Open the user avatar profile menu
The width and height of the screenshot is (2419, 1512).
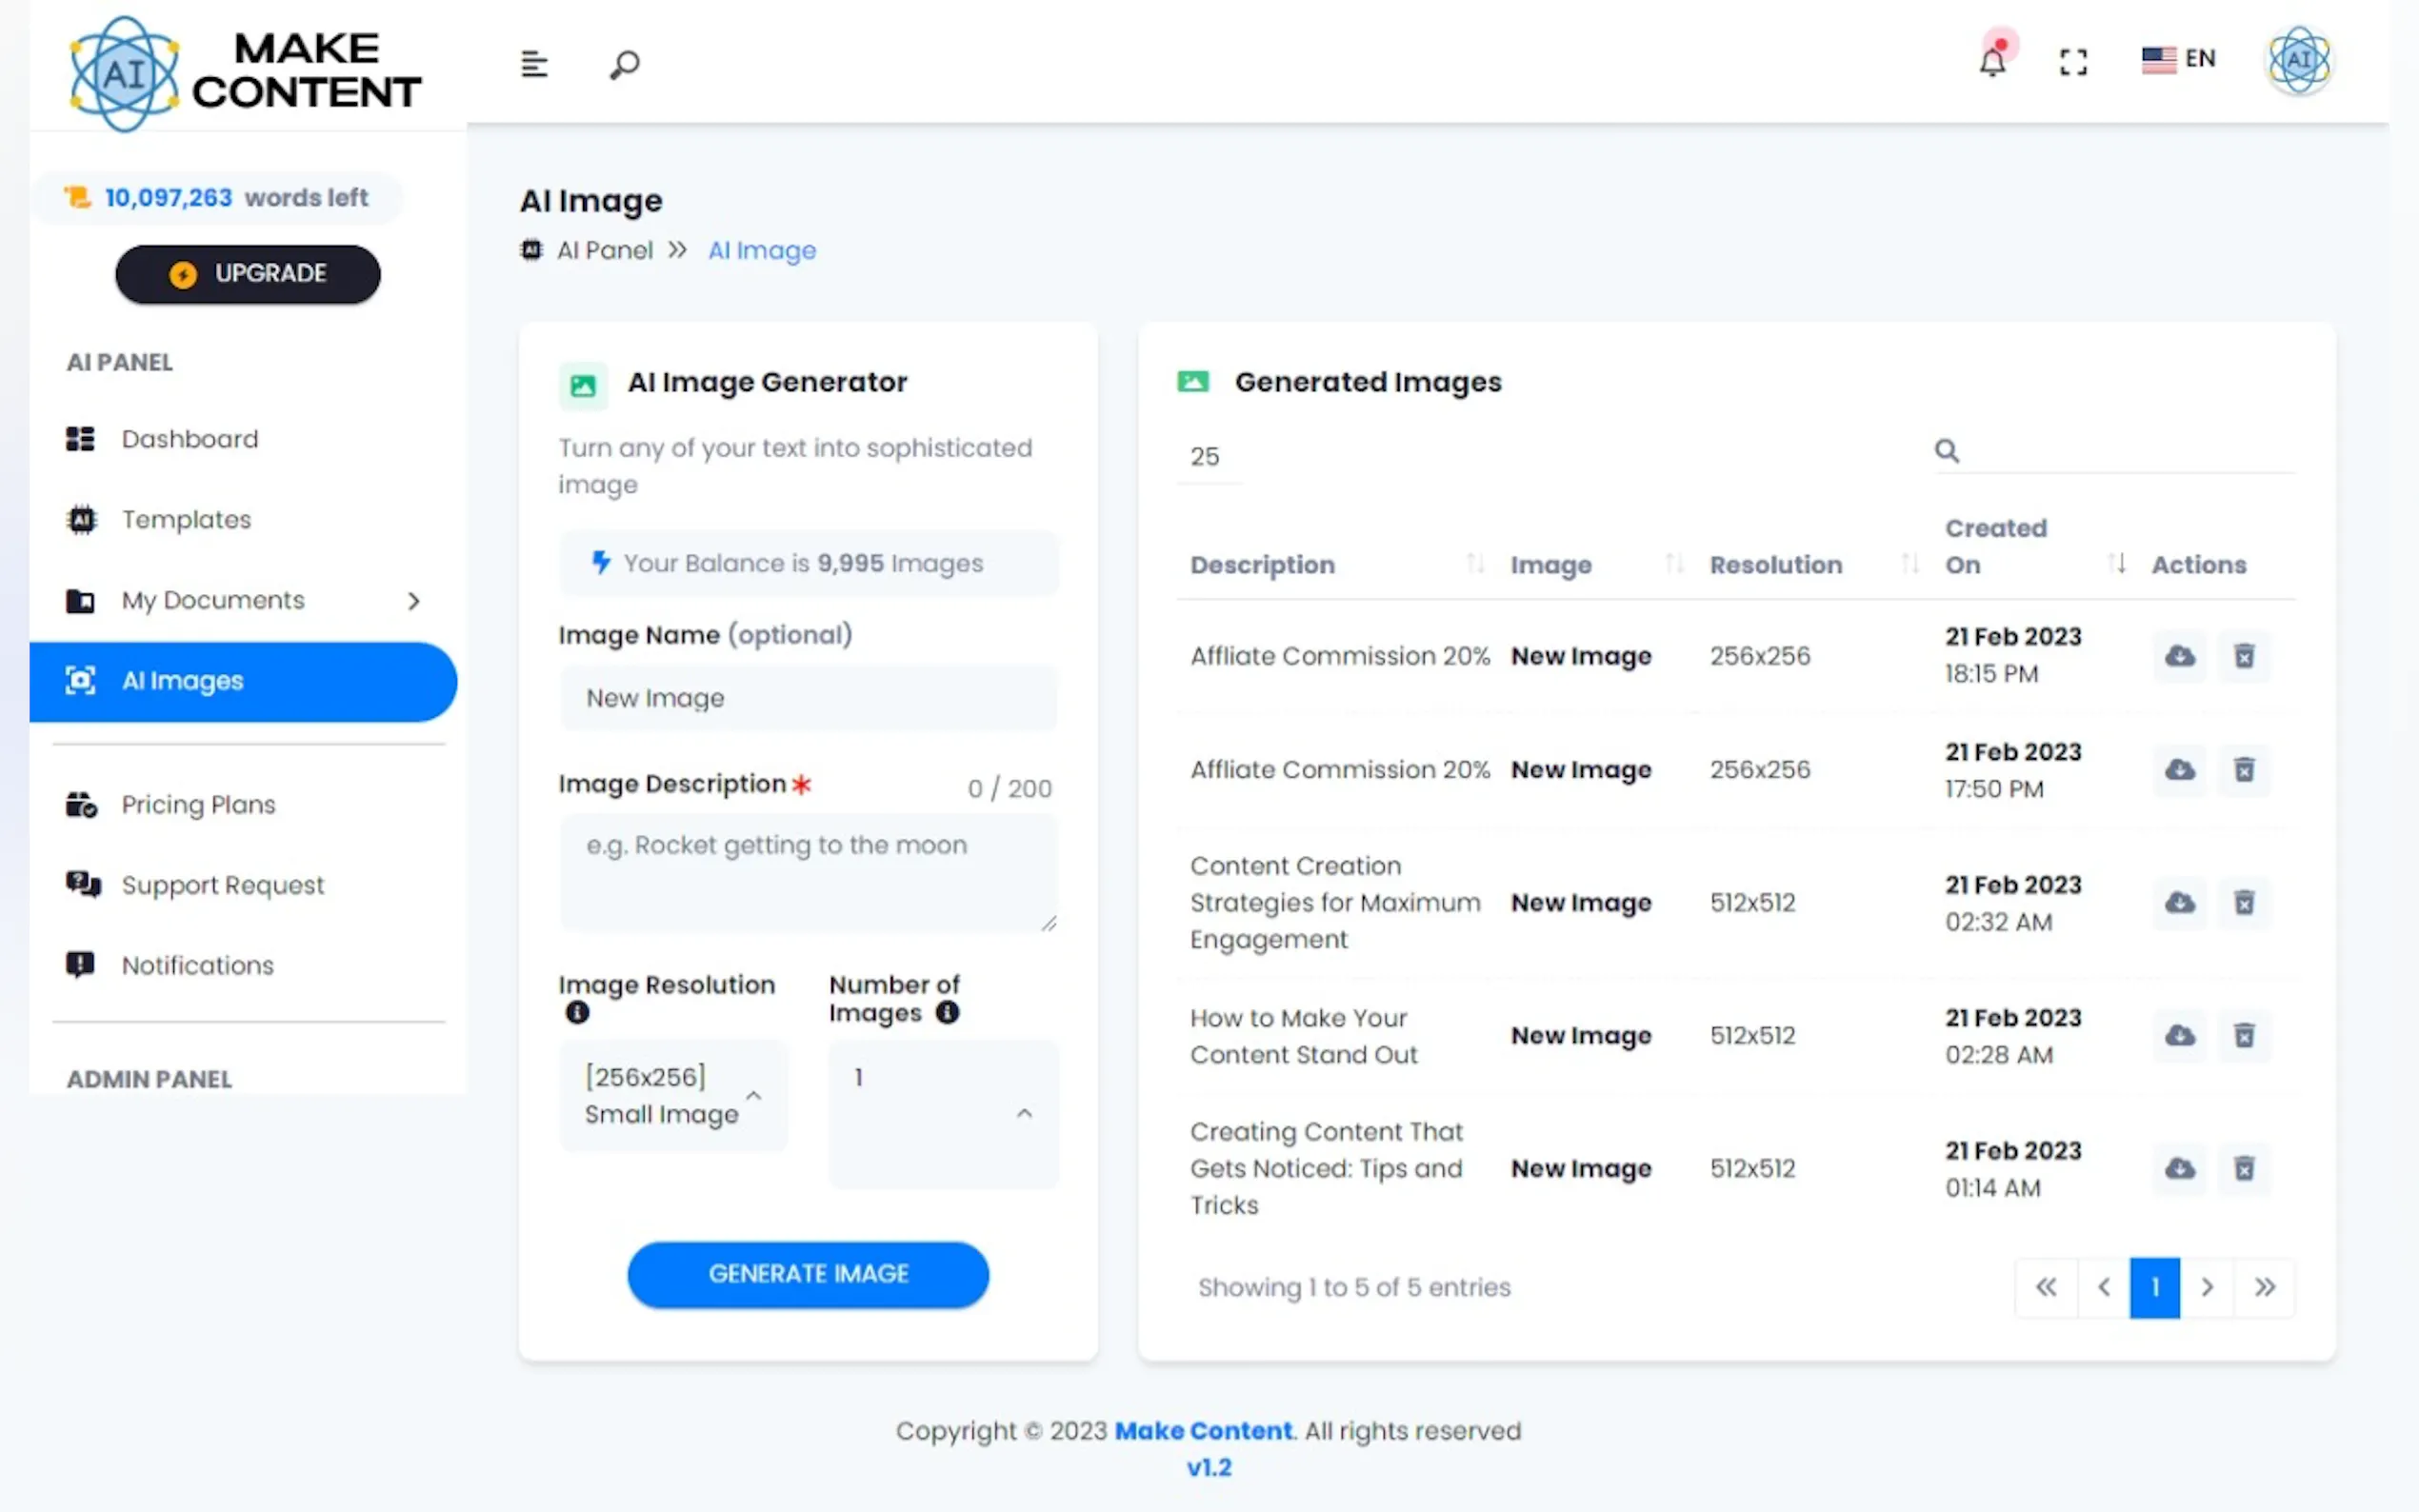point(2298,60)
